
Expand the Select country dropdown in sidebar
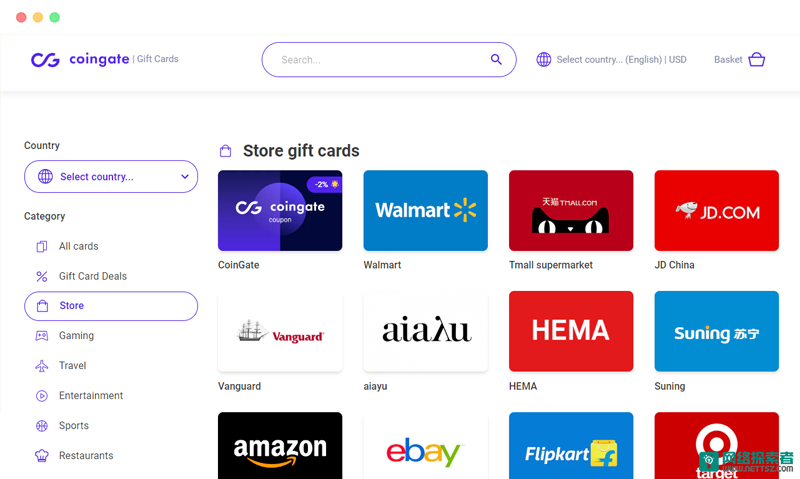[x=111, y=177]
